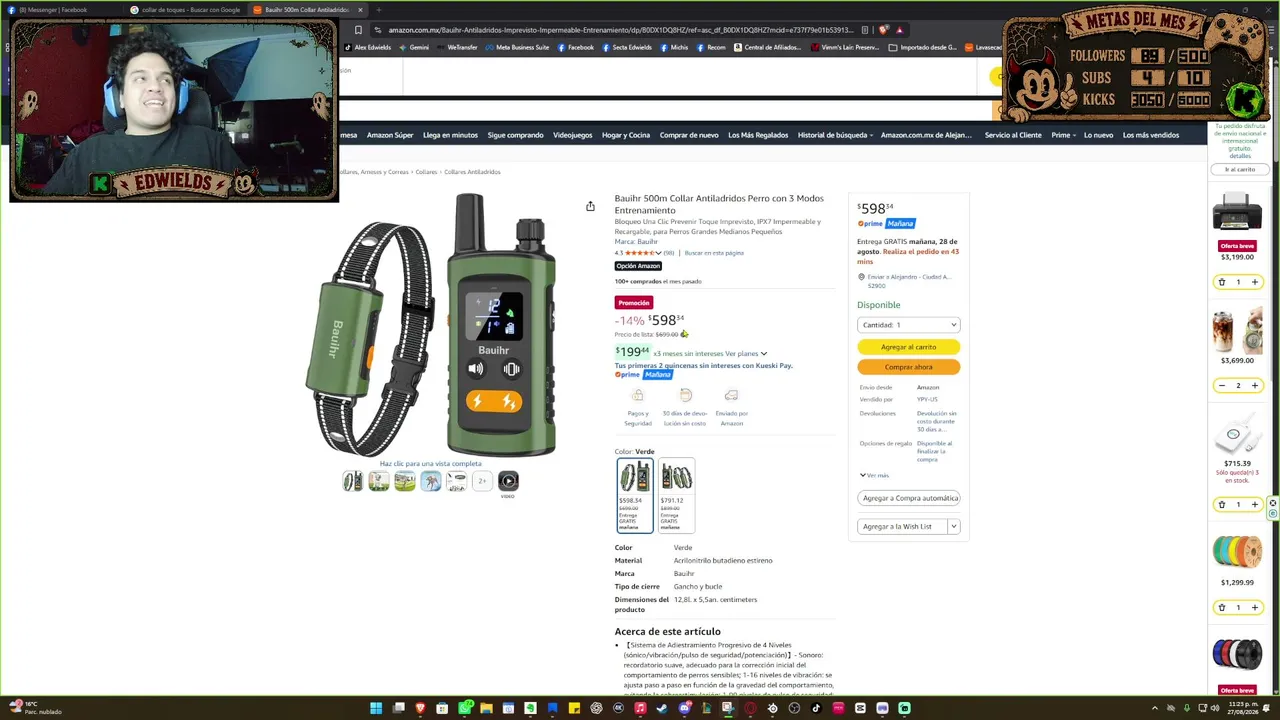
Task: Expand Ver más seller details
Action: click(874, 475)
